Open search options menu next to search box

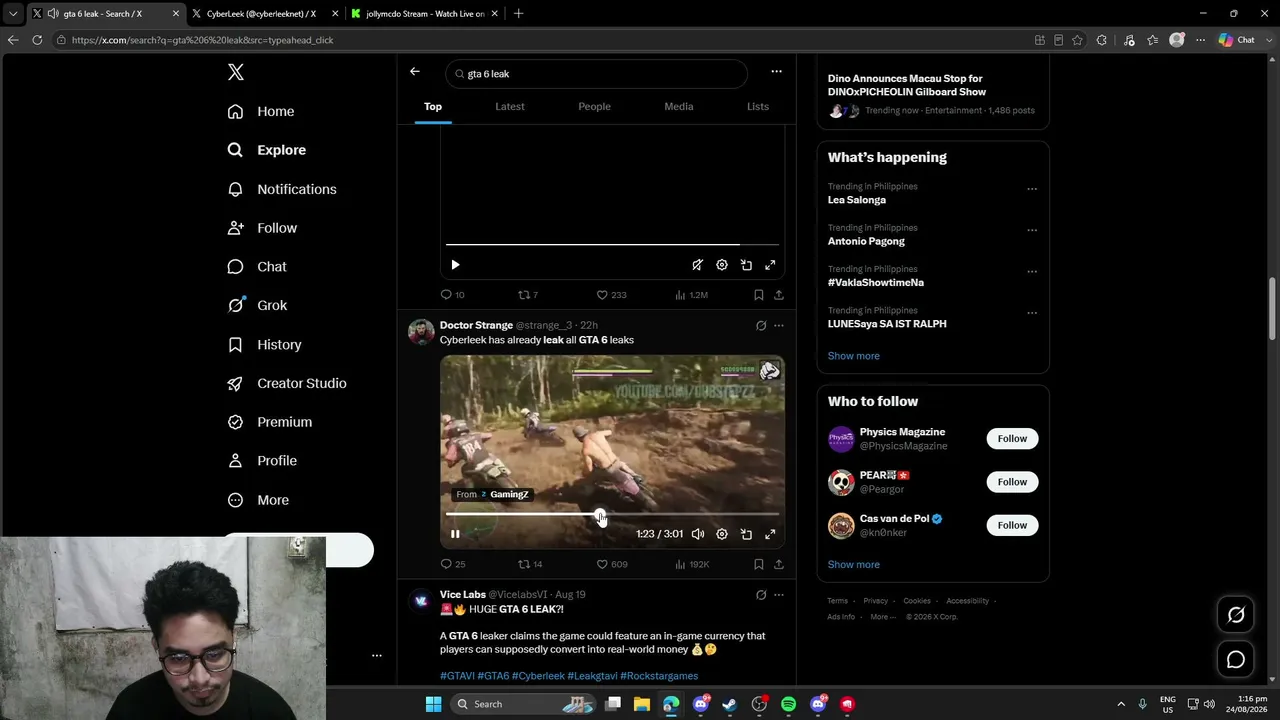(x=776, y=72)
